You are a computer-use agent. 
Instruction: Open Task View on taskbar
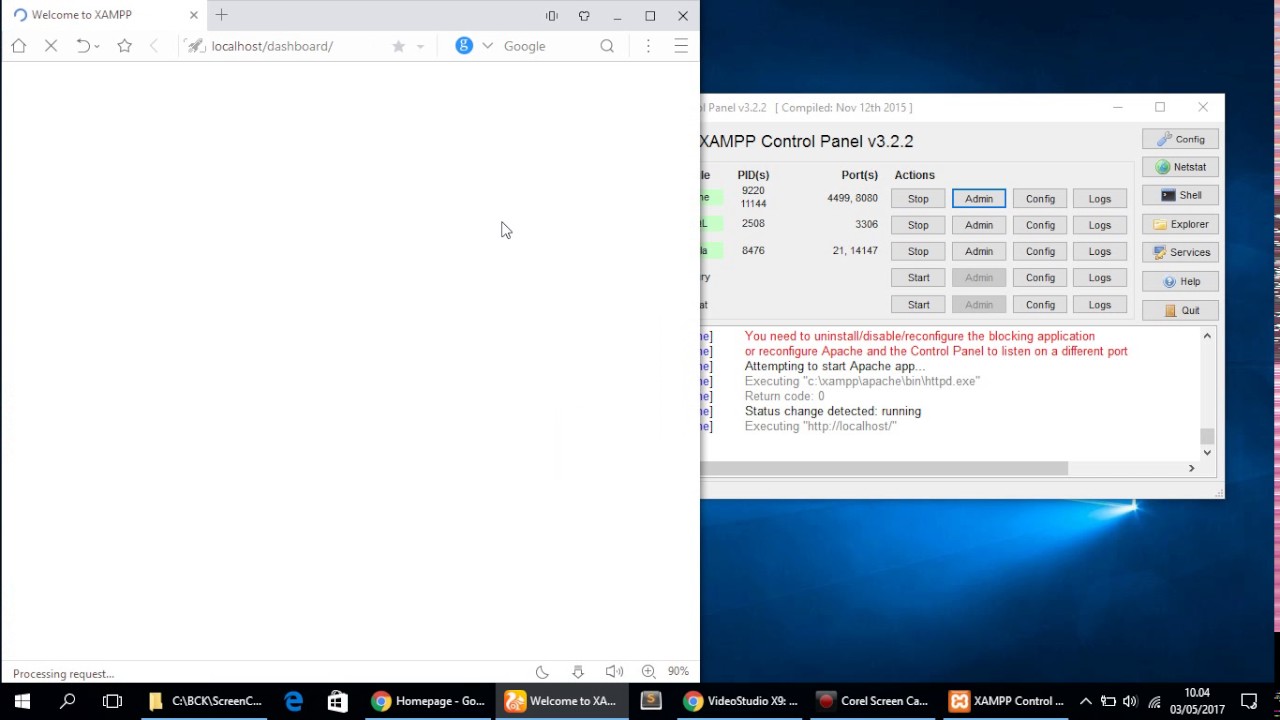[x=112, y=701]
